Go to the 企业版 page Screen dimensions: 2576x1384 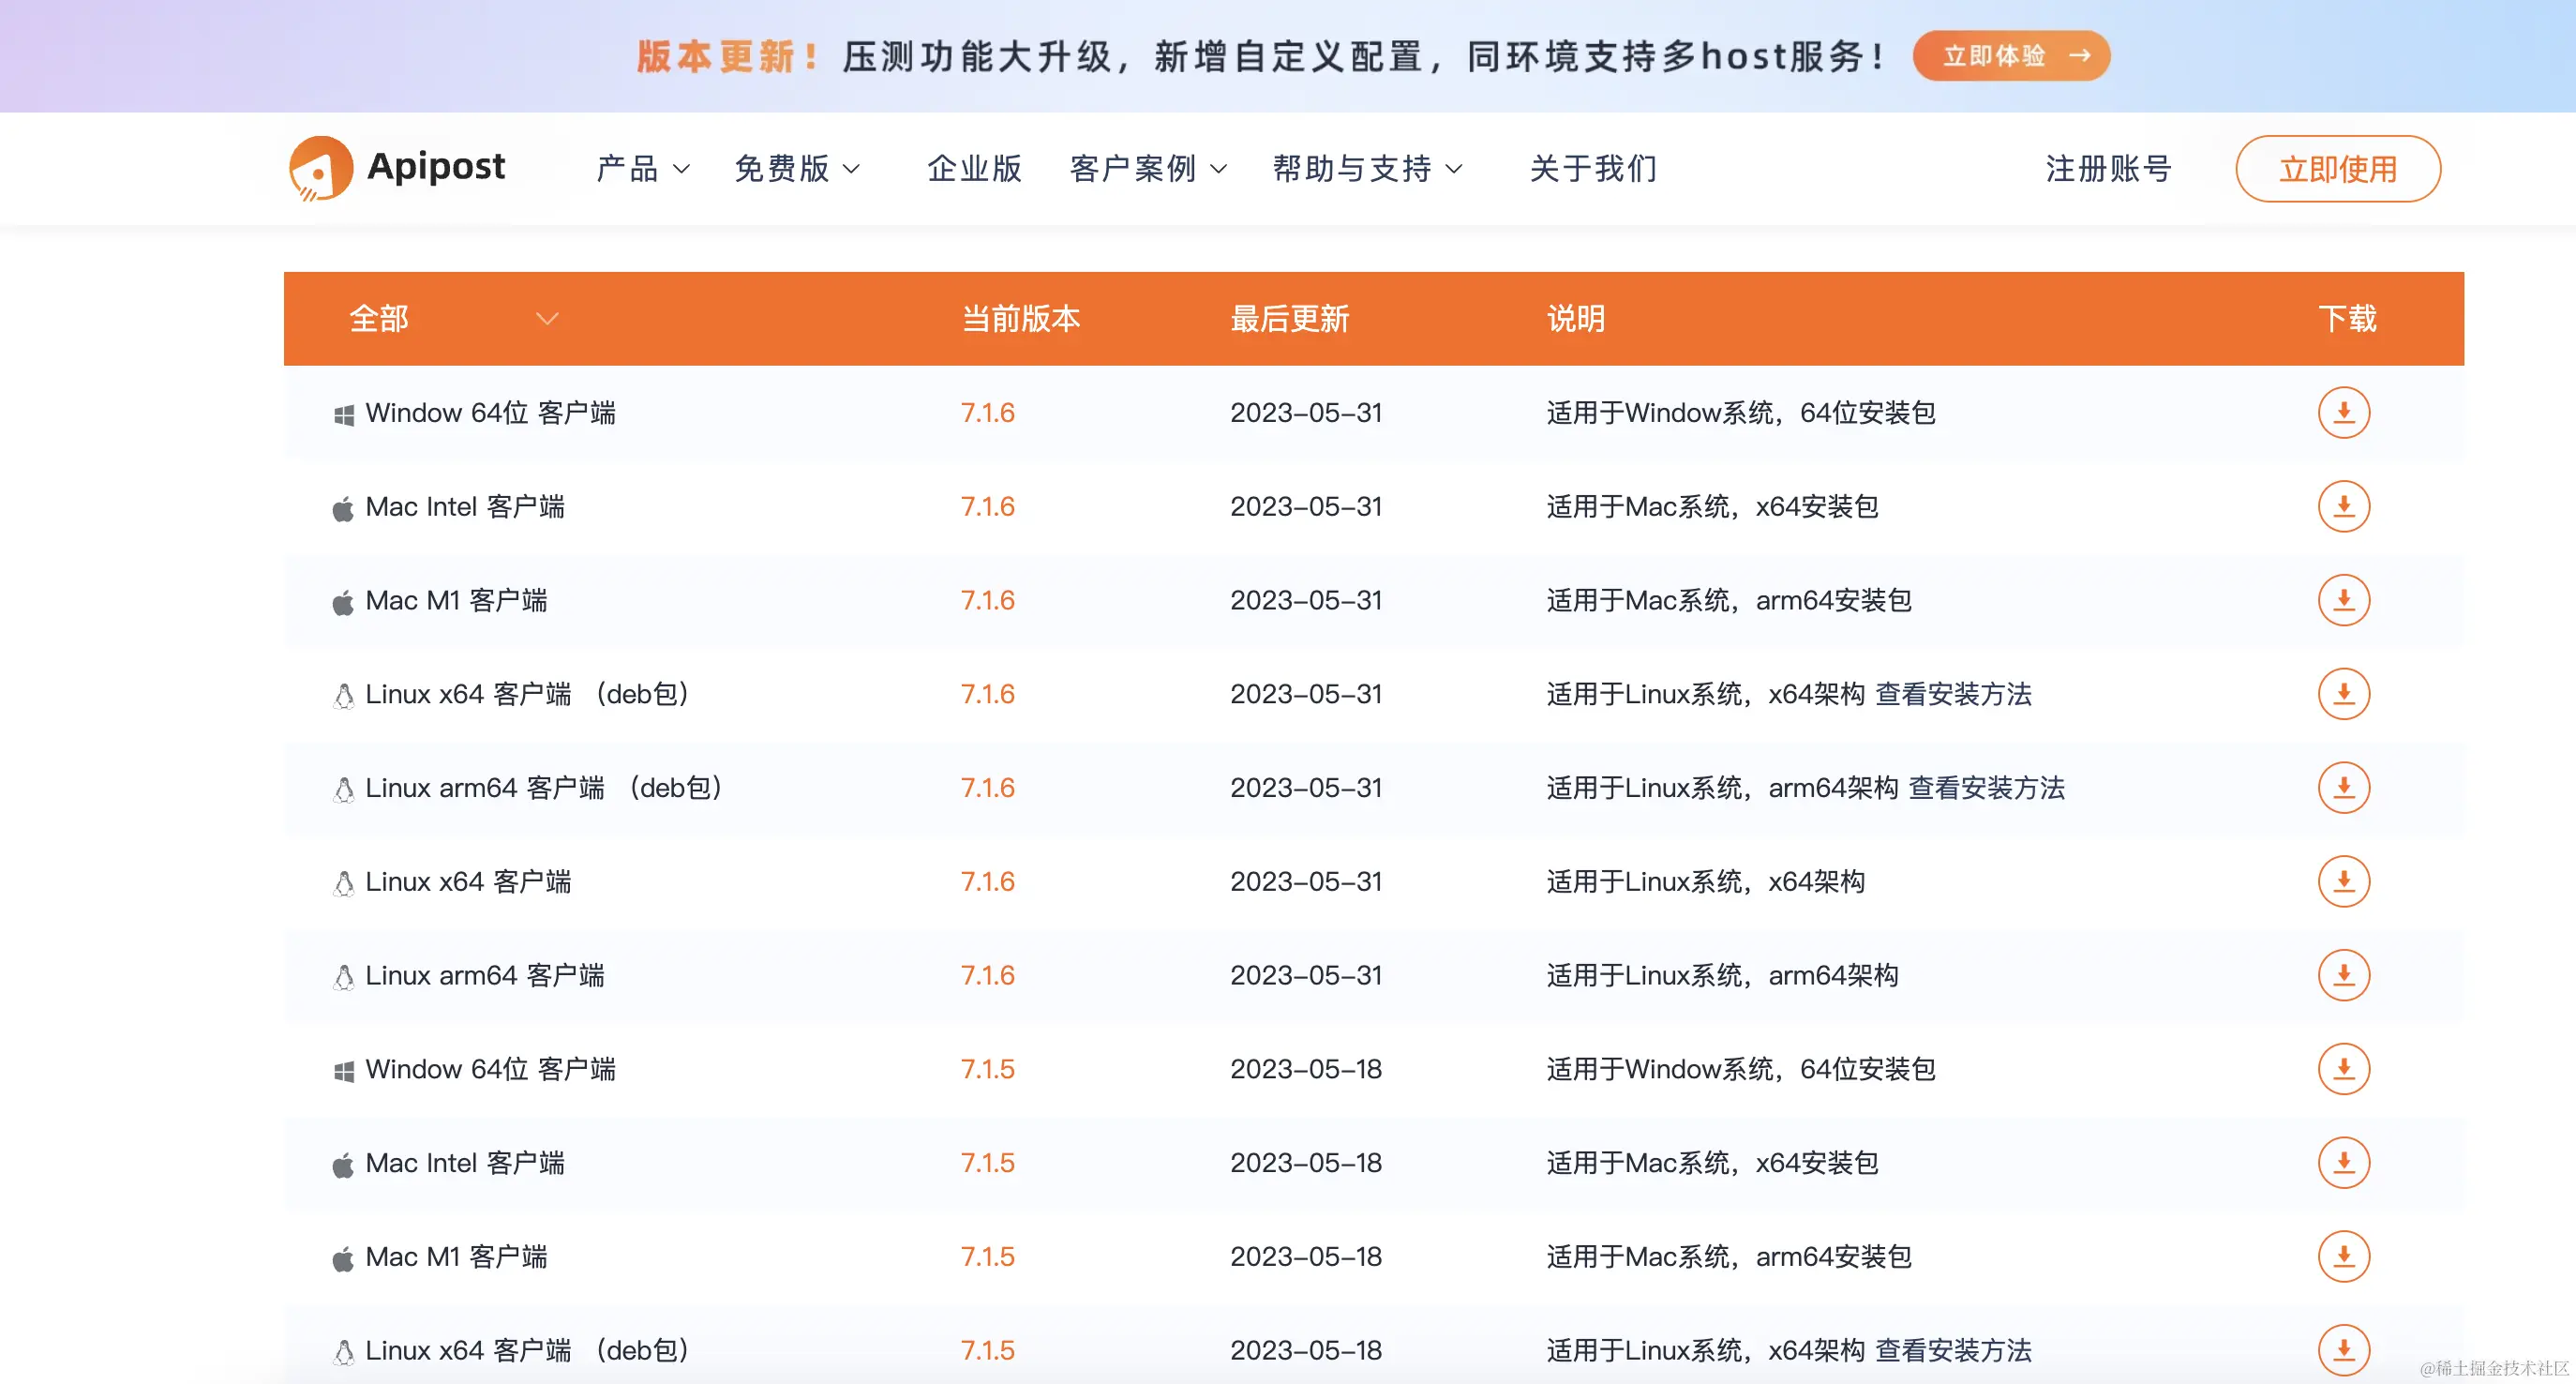click(x=974, y=169)
